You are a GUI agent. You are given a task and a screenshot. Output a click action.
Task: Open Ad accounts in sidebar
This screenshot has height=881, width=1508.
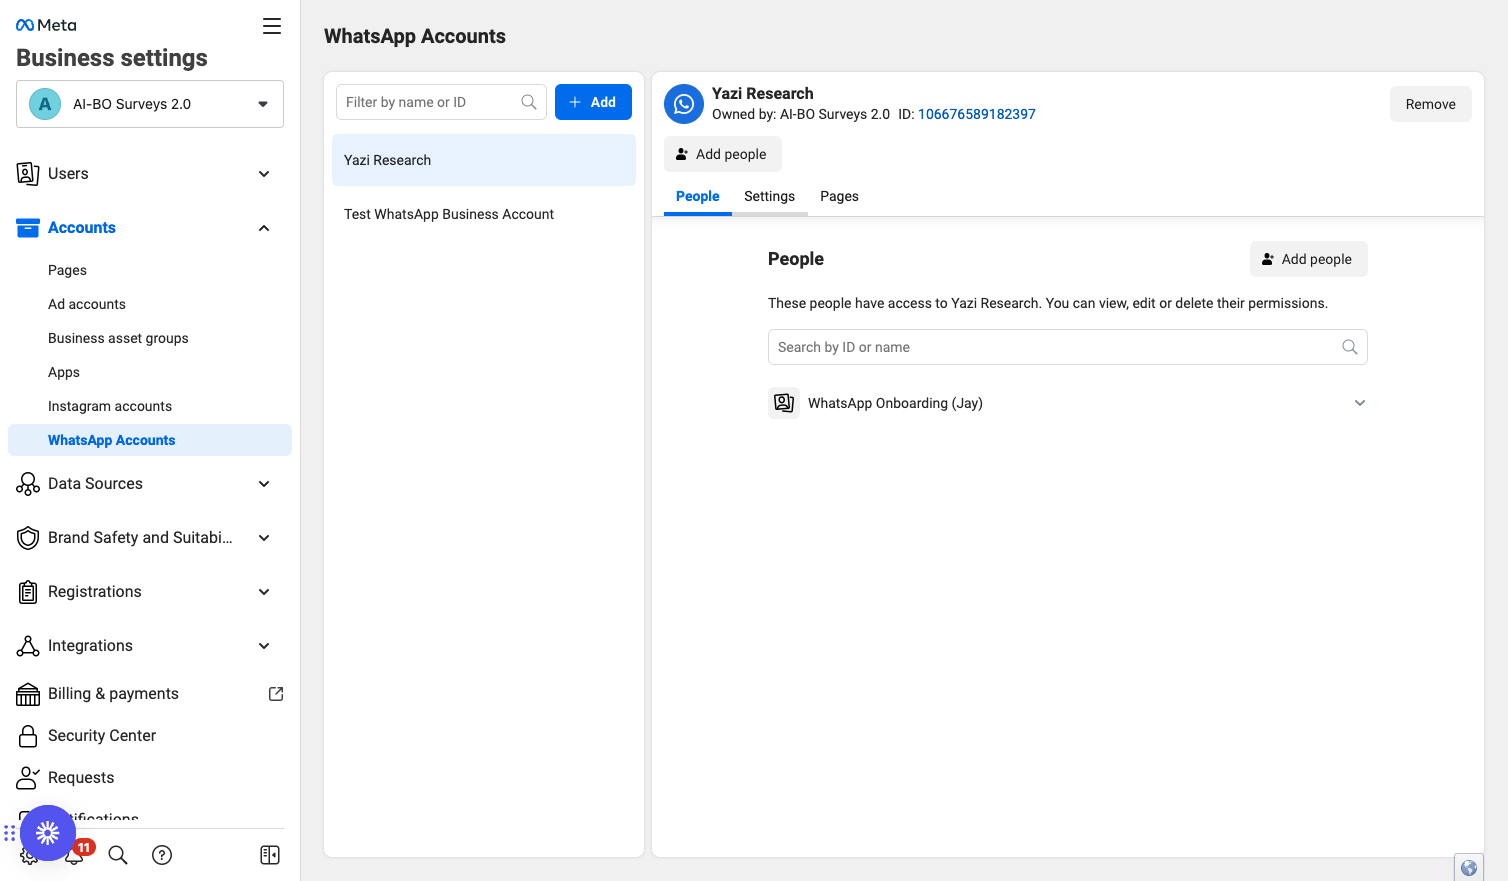pyautogui.click(x=87, y=304)
